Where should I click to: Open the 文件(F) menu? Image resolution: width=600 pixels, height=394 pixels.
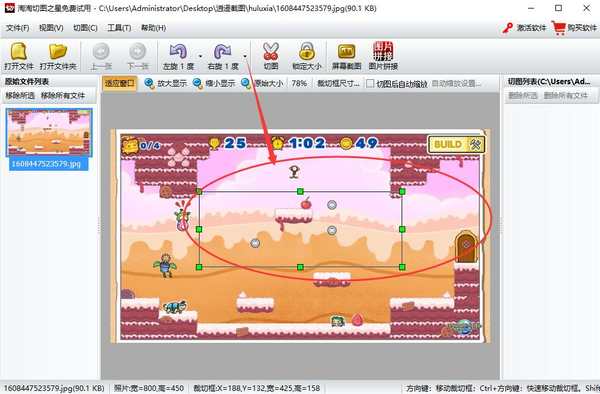(x=17, y=28)
